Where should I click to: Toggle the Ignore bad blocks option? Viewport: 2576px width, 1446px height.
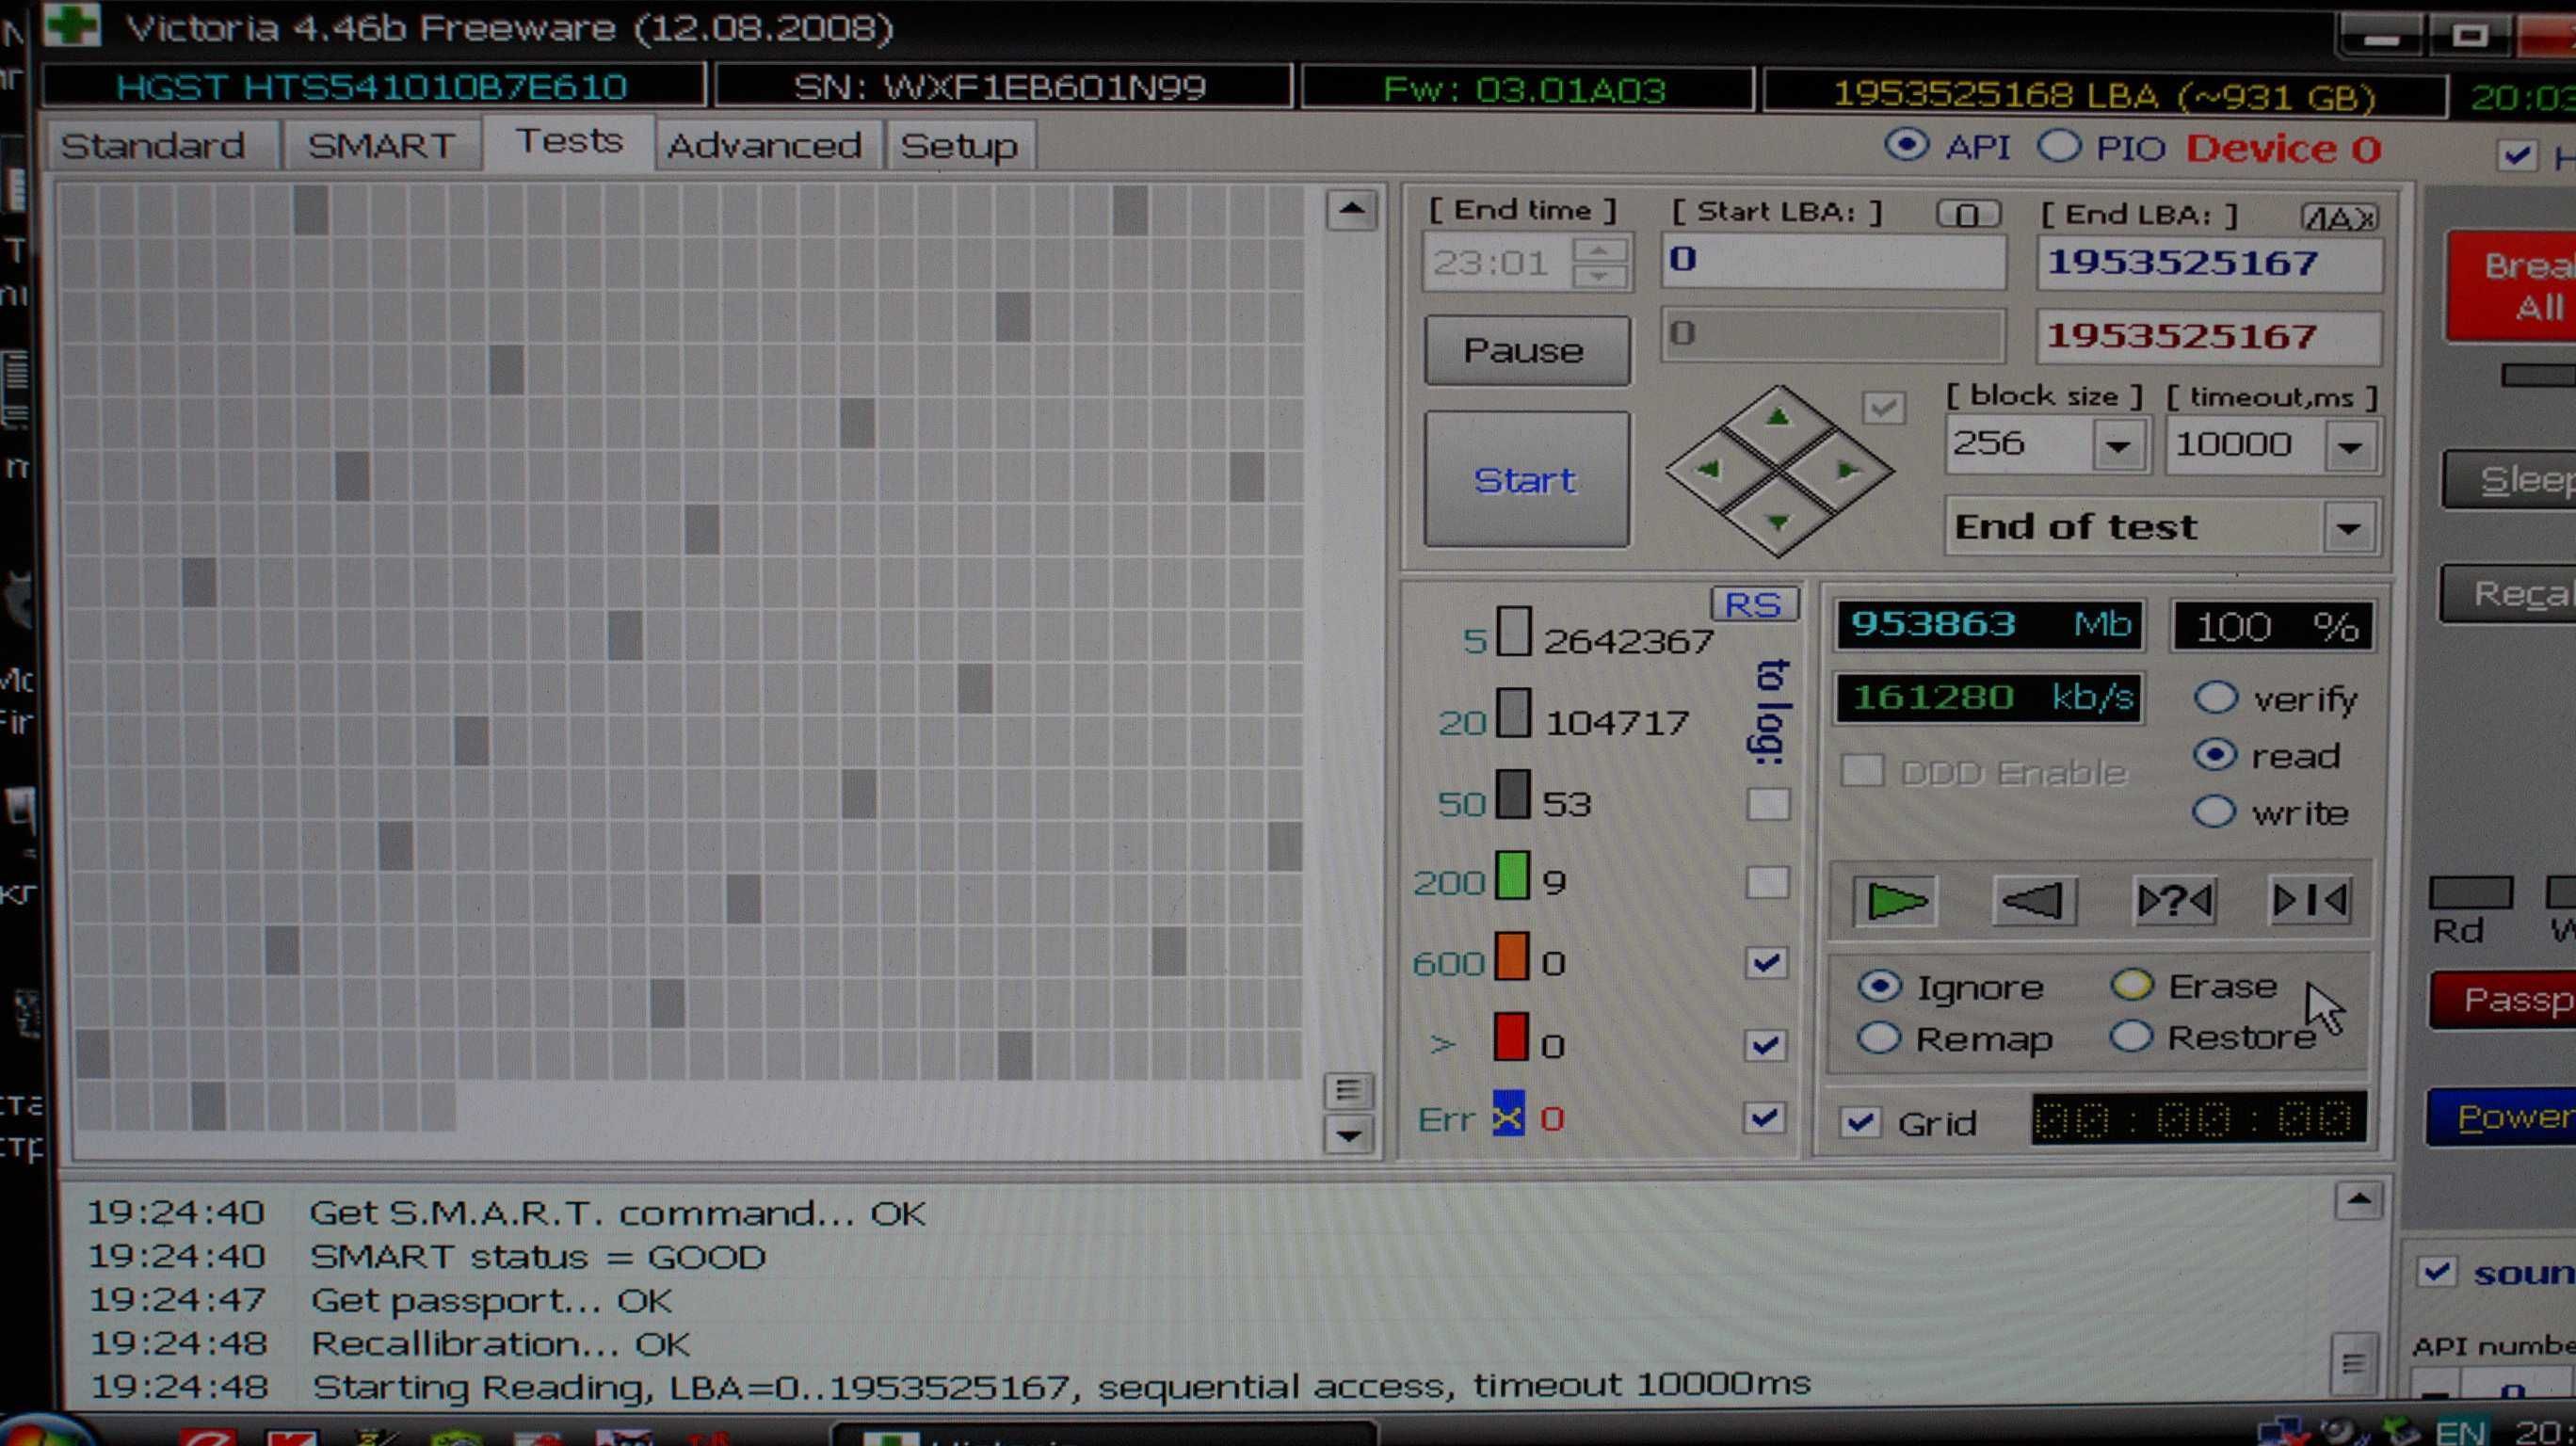[1879, 986]
